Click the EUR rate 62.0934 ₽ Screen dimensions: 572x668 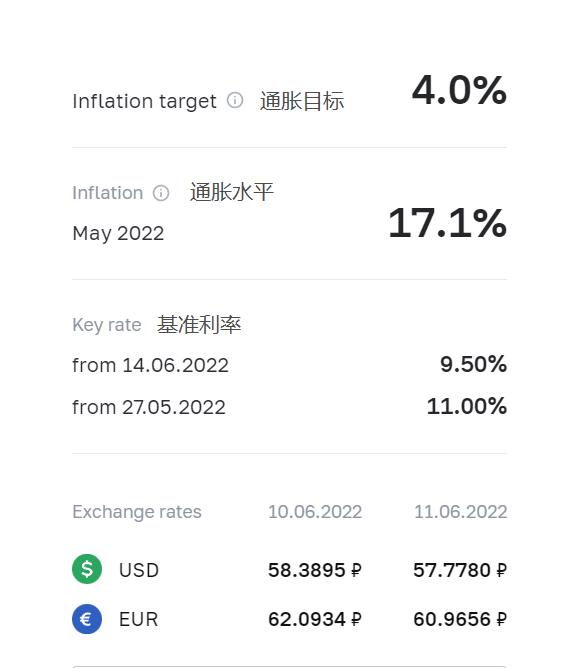tap(315, 619)
